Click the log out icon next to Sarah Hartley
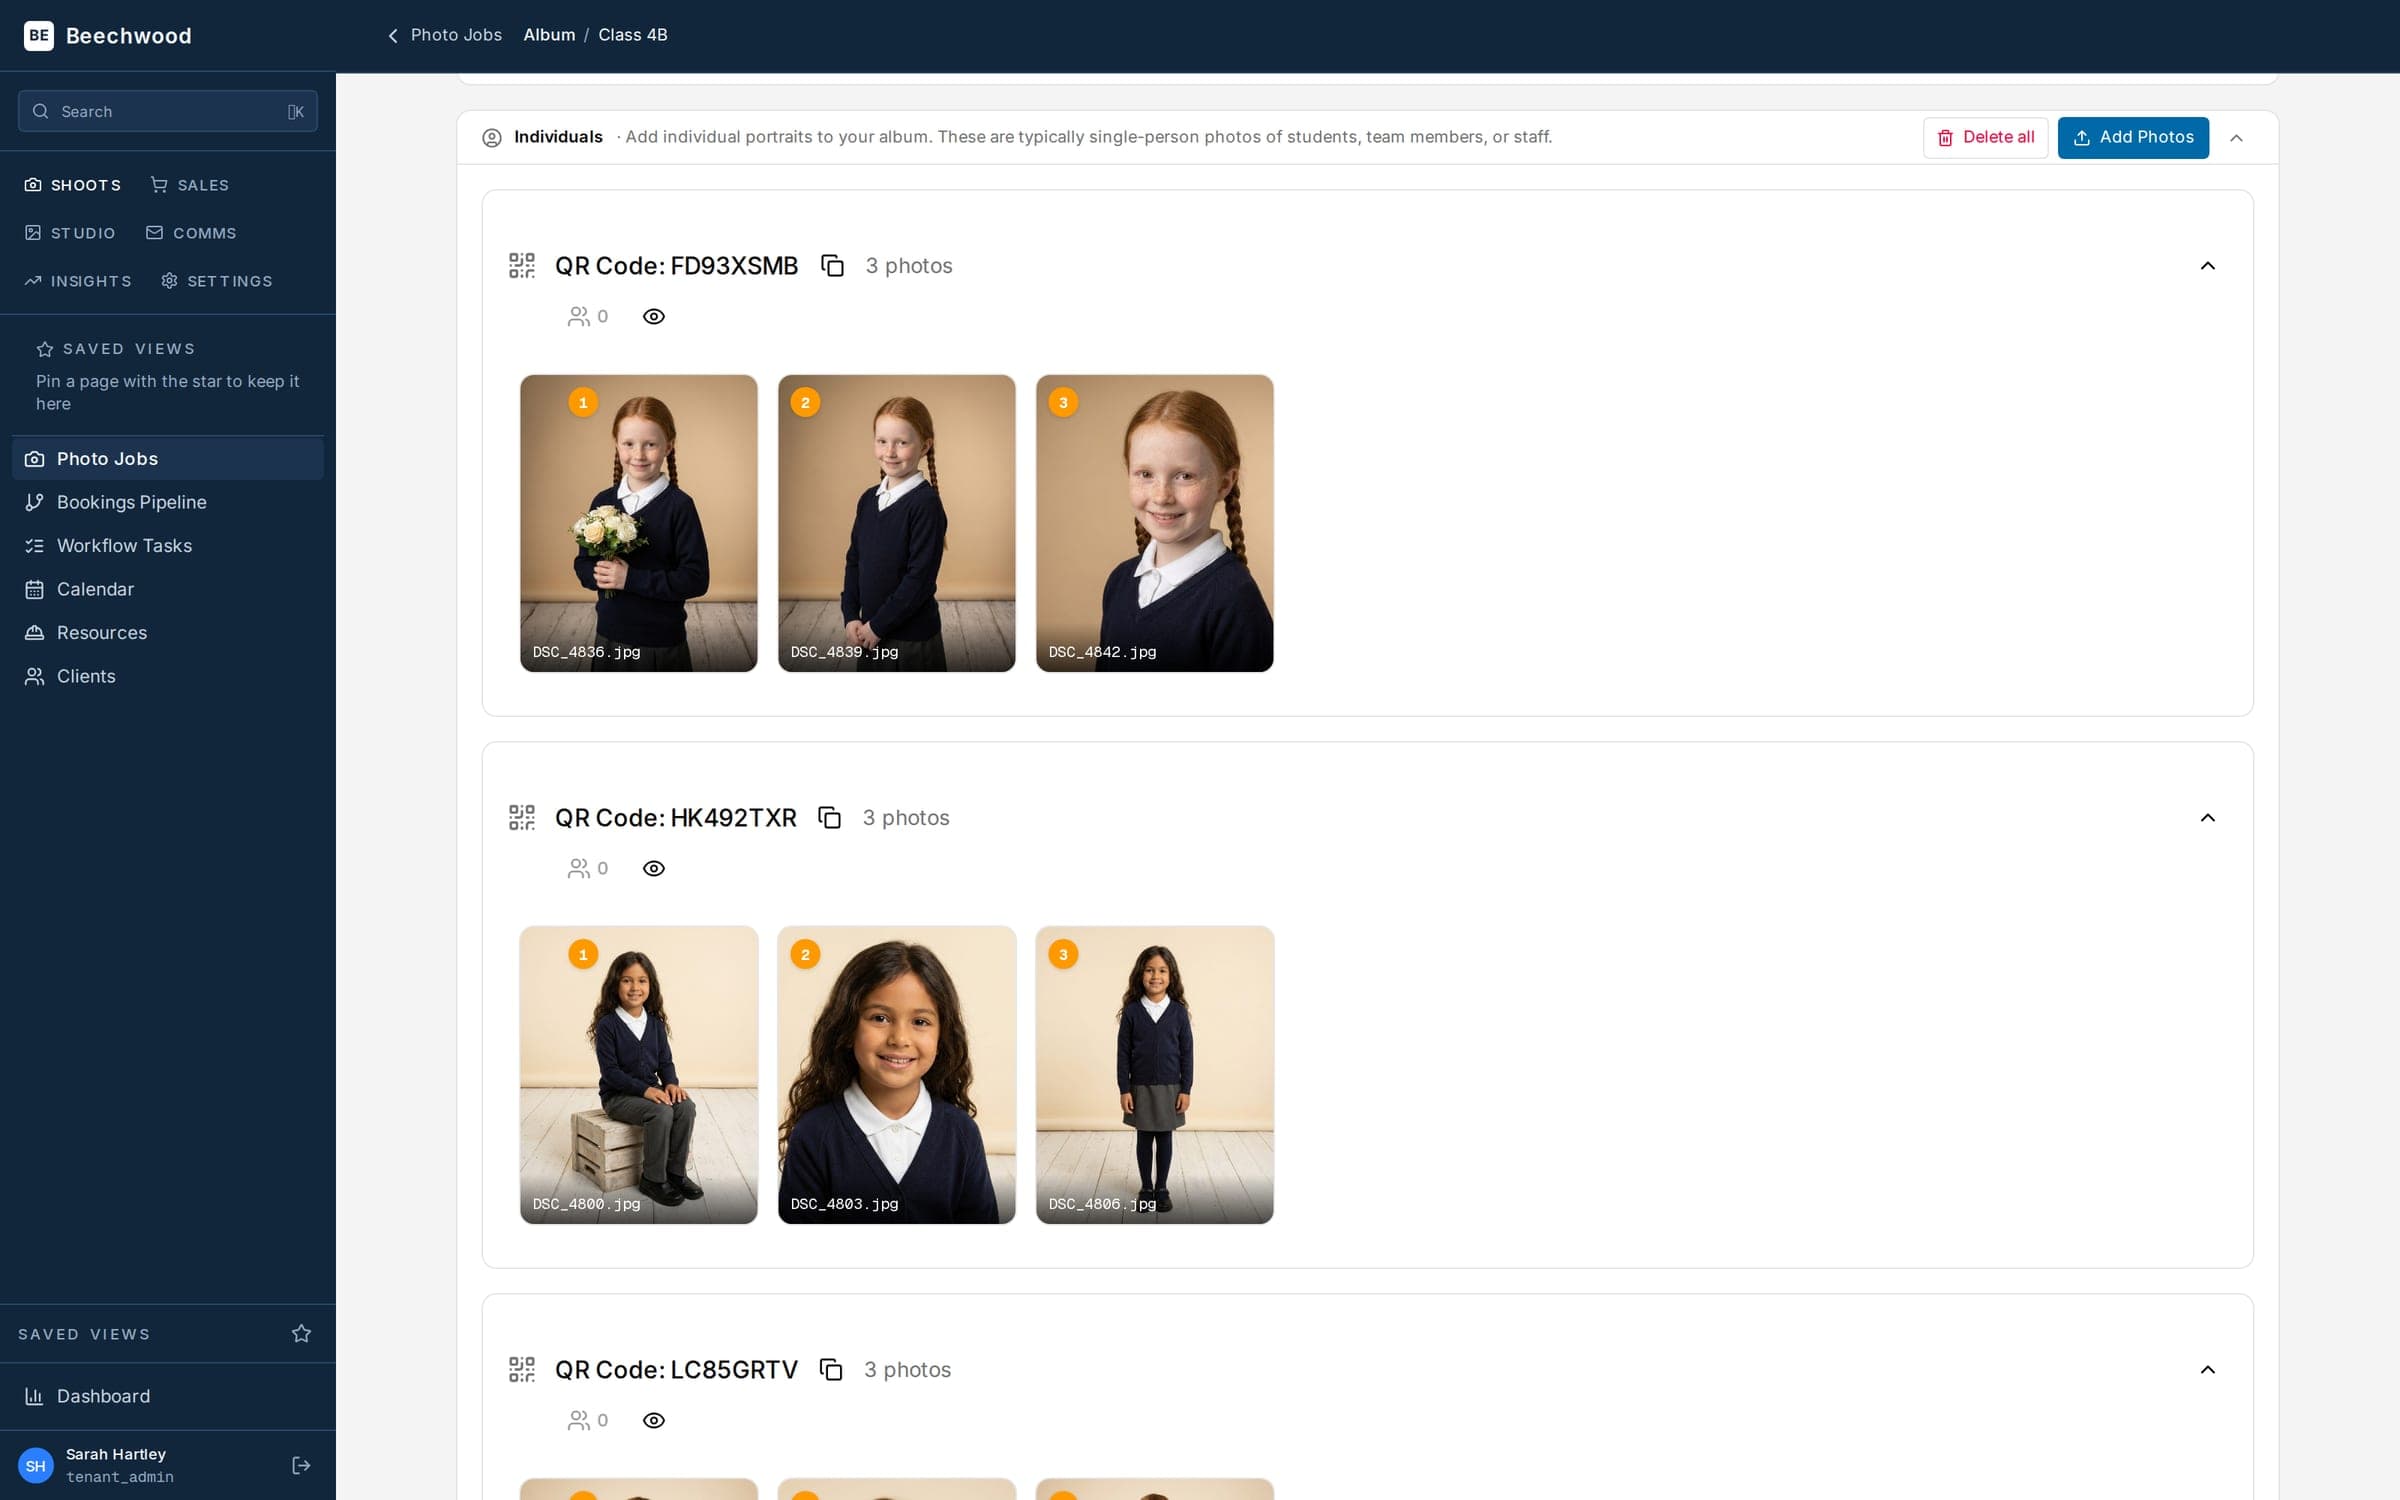Viewport: 2400px width, 1500px height. 301,1466
